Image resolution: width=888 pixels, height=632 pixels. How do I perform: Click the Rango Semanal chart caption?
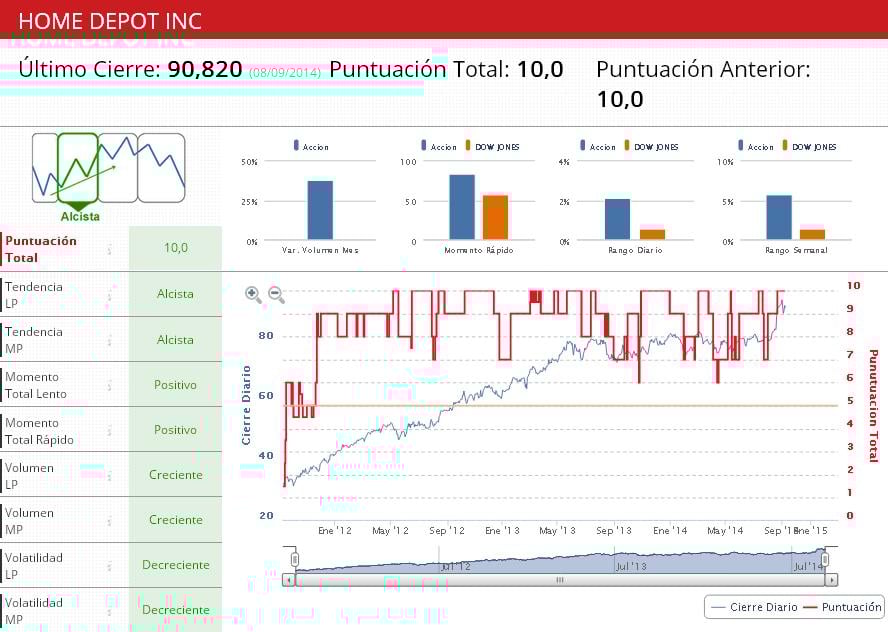[796, 250]
